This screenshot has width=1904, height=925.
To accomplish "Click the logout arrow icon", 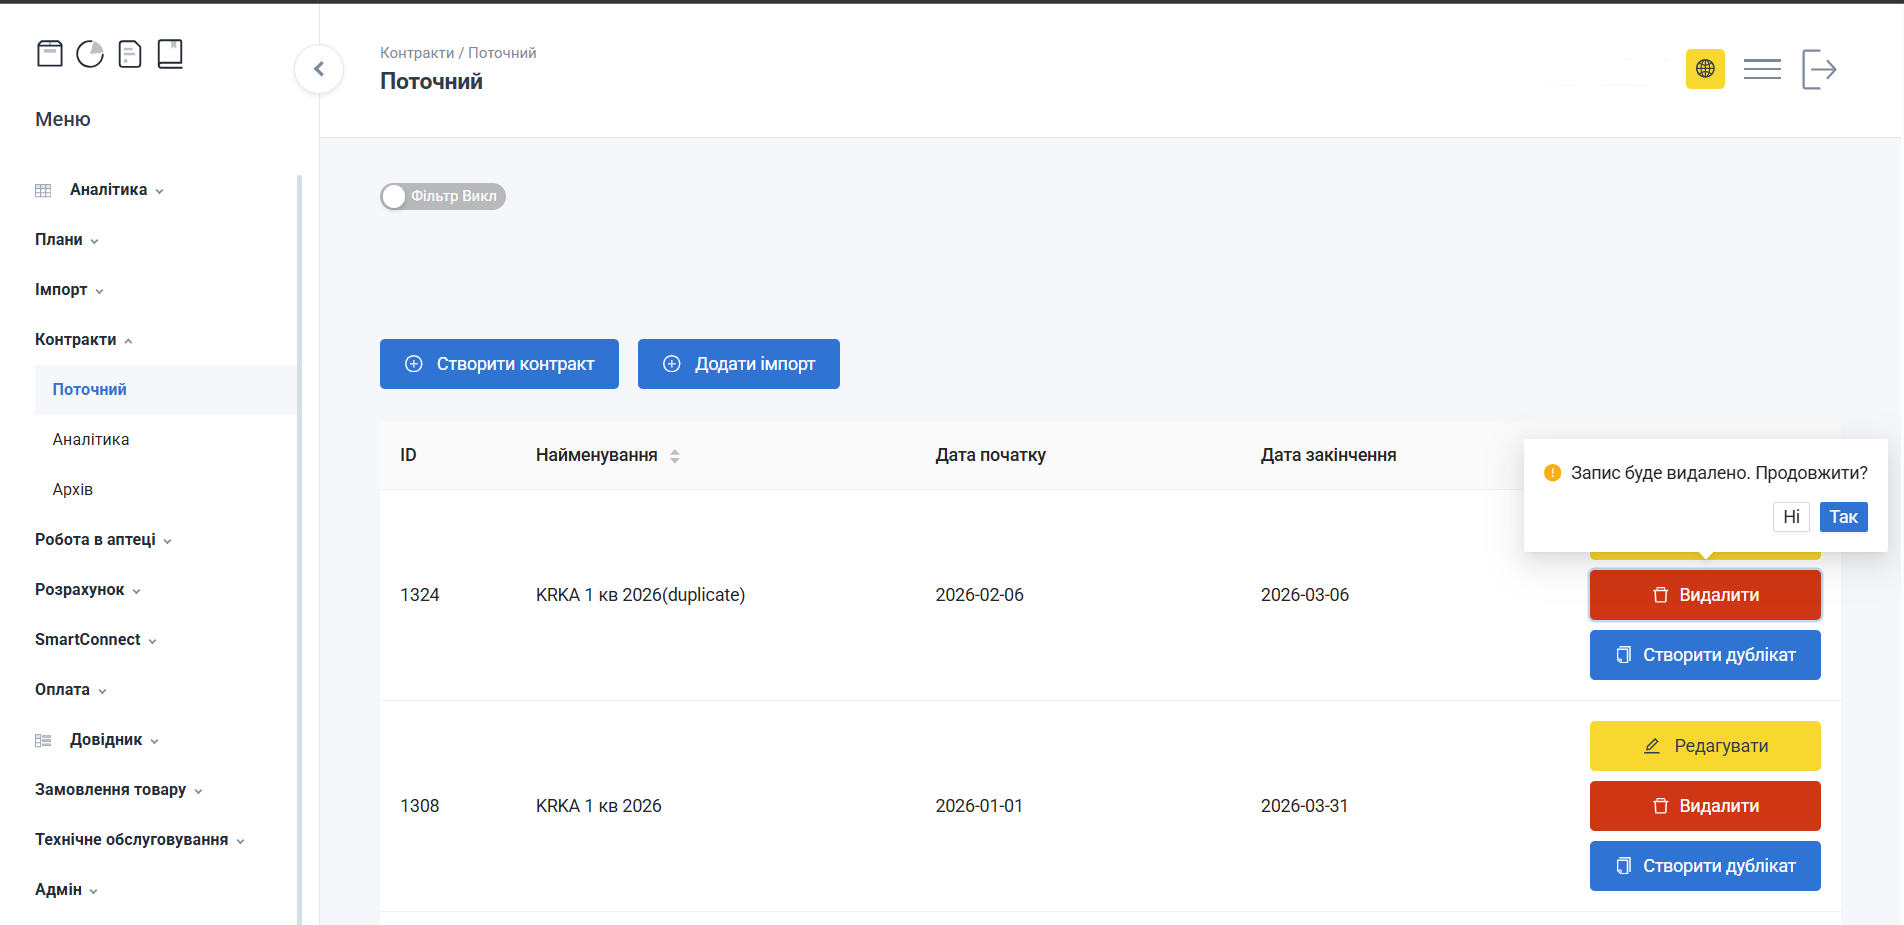I will [1819, 69].
